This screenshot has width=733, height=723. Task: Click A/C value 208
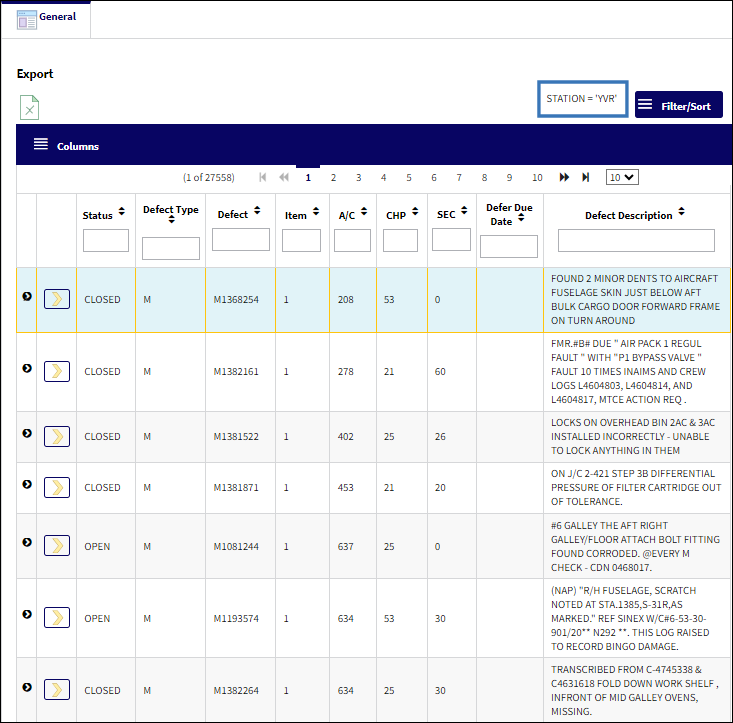pyautogui.click(x=345, y=300)
